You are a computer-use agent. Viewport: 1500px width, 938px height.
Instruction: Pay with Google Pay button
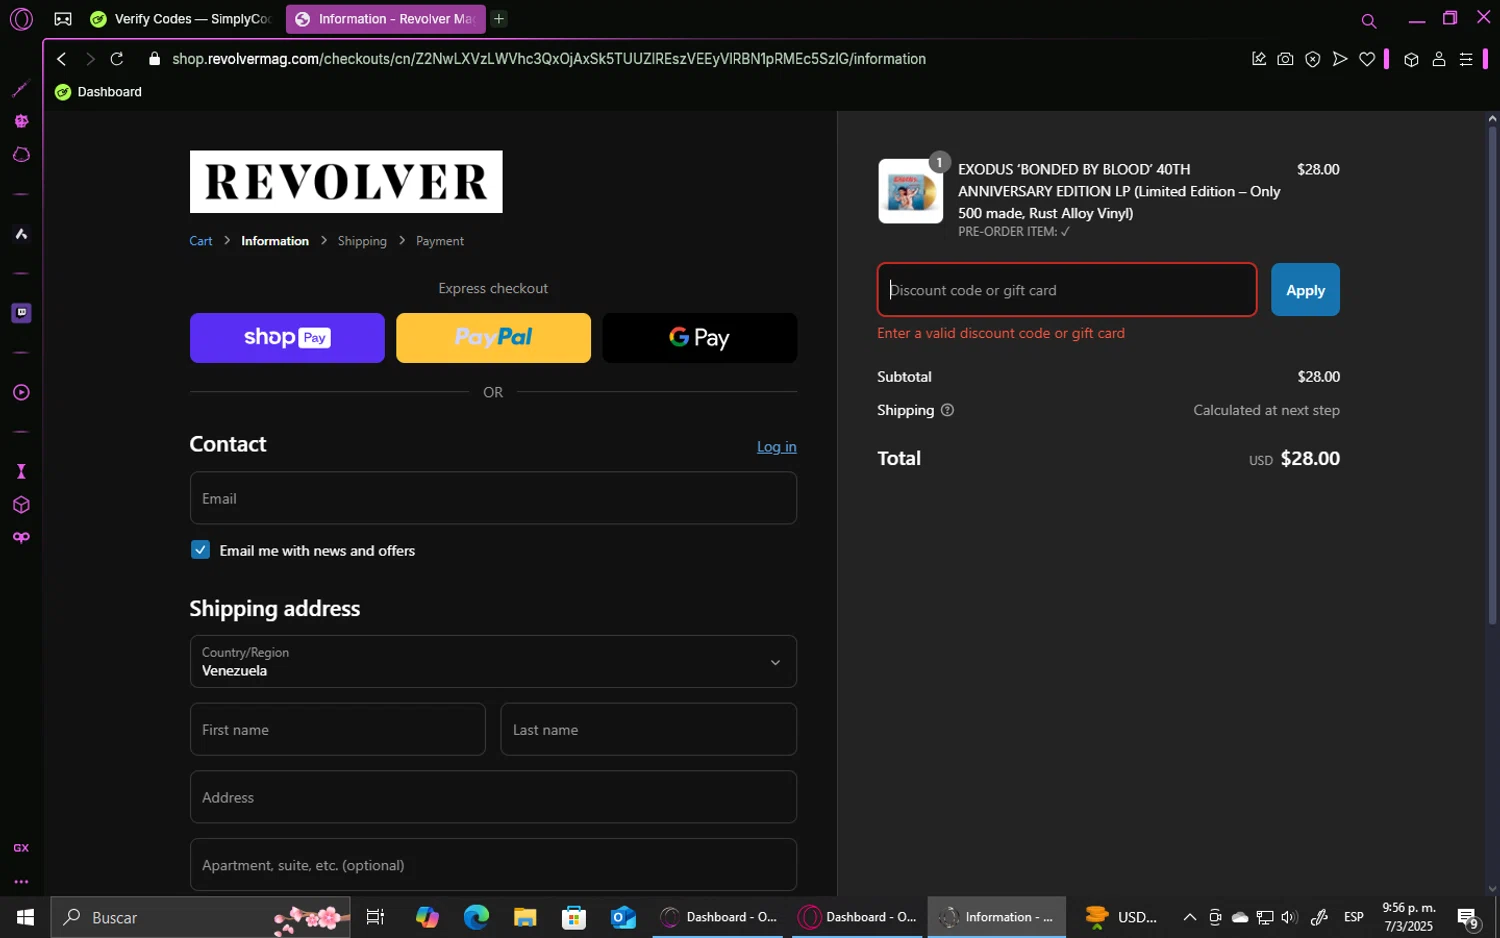point(700,338)
